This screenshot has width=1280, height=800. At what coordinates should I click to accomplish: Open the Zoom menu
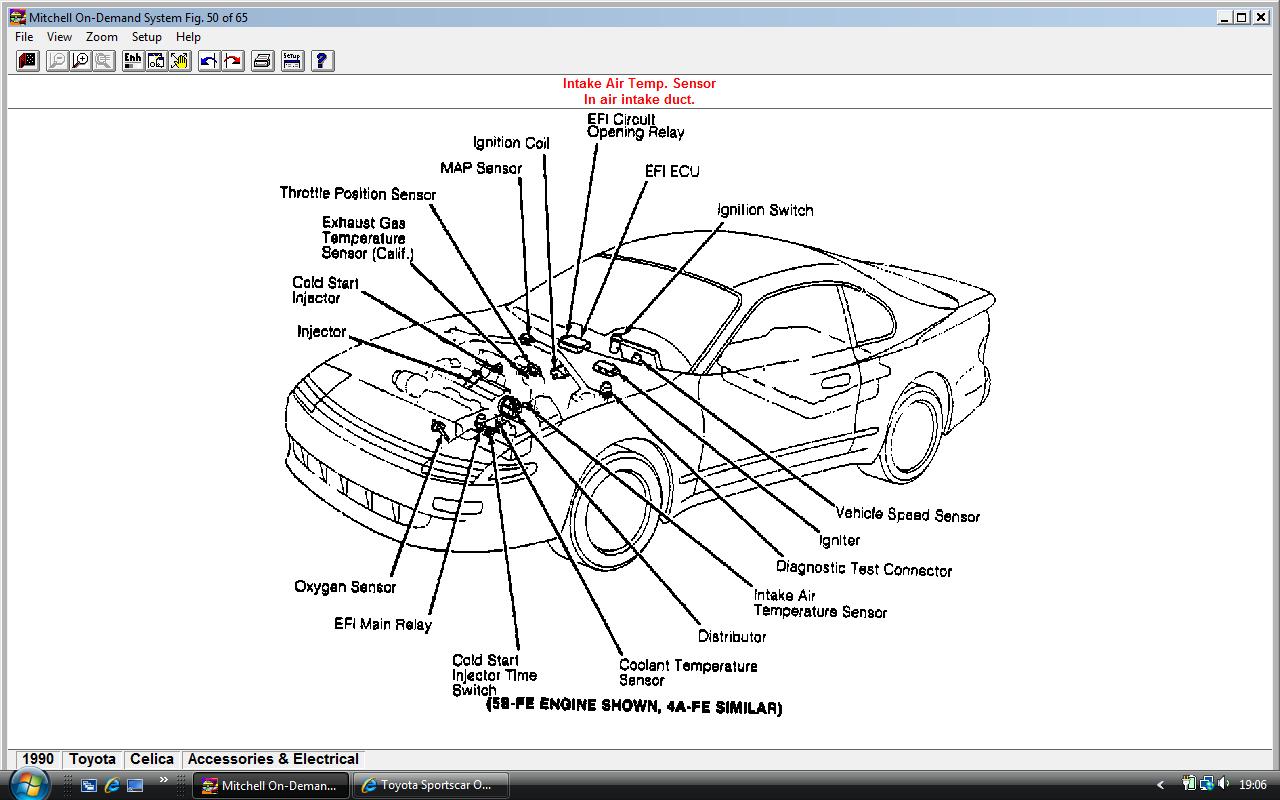[x=101, y=37]
